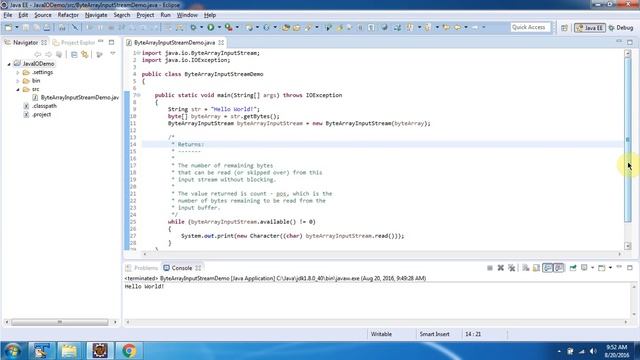The height and width of the screenshot is (360, 640).
Task: Open the External Tools dropdown arrow
Action: pos(237,27)
